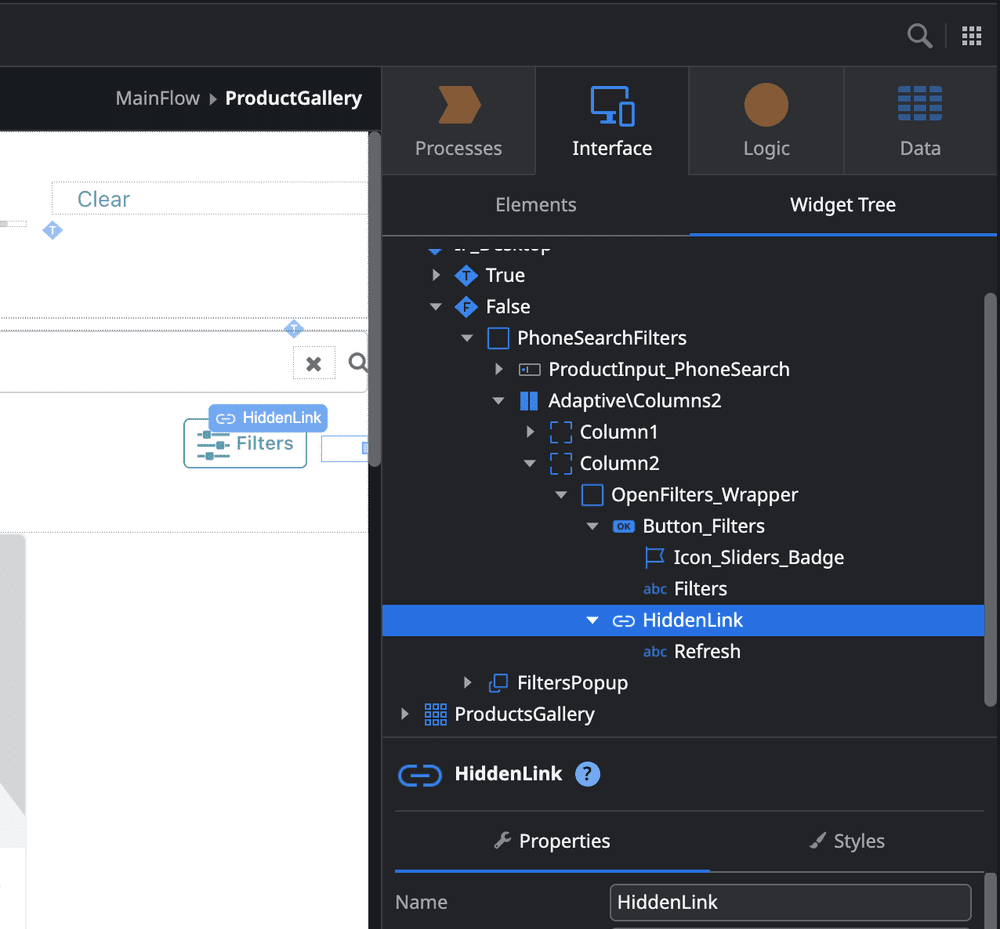Switch to the Elements tab
Image resolution: width=1000 pixels, height=929 pixels.
536,205
